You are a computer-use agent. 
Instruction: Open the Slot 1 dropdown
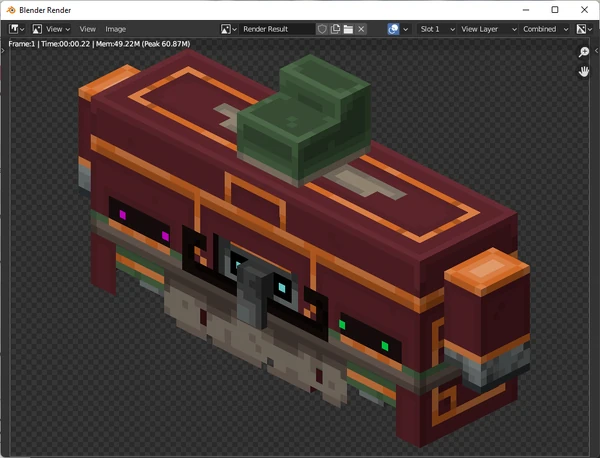click(x=437, y=29)
